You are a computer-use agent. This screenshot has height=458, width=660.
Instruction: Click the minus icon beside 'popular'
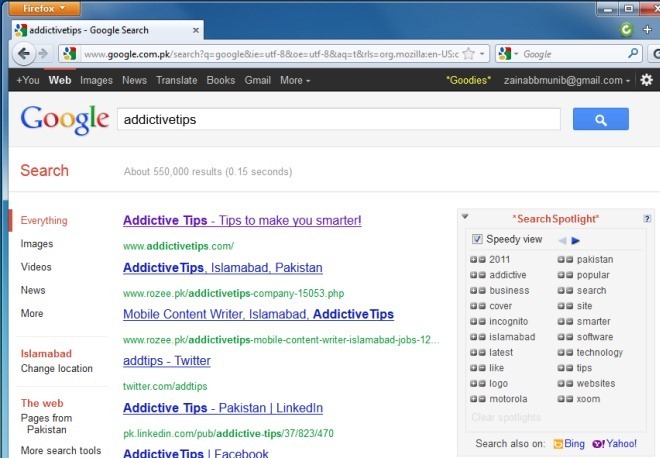(570, 275)
